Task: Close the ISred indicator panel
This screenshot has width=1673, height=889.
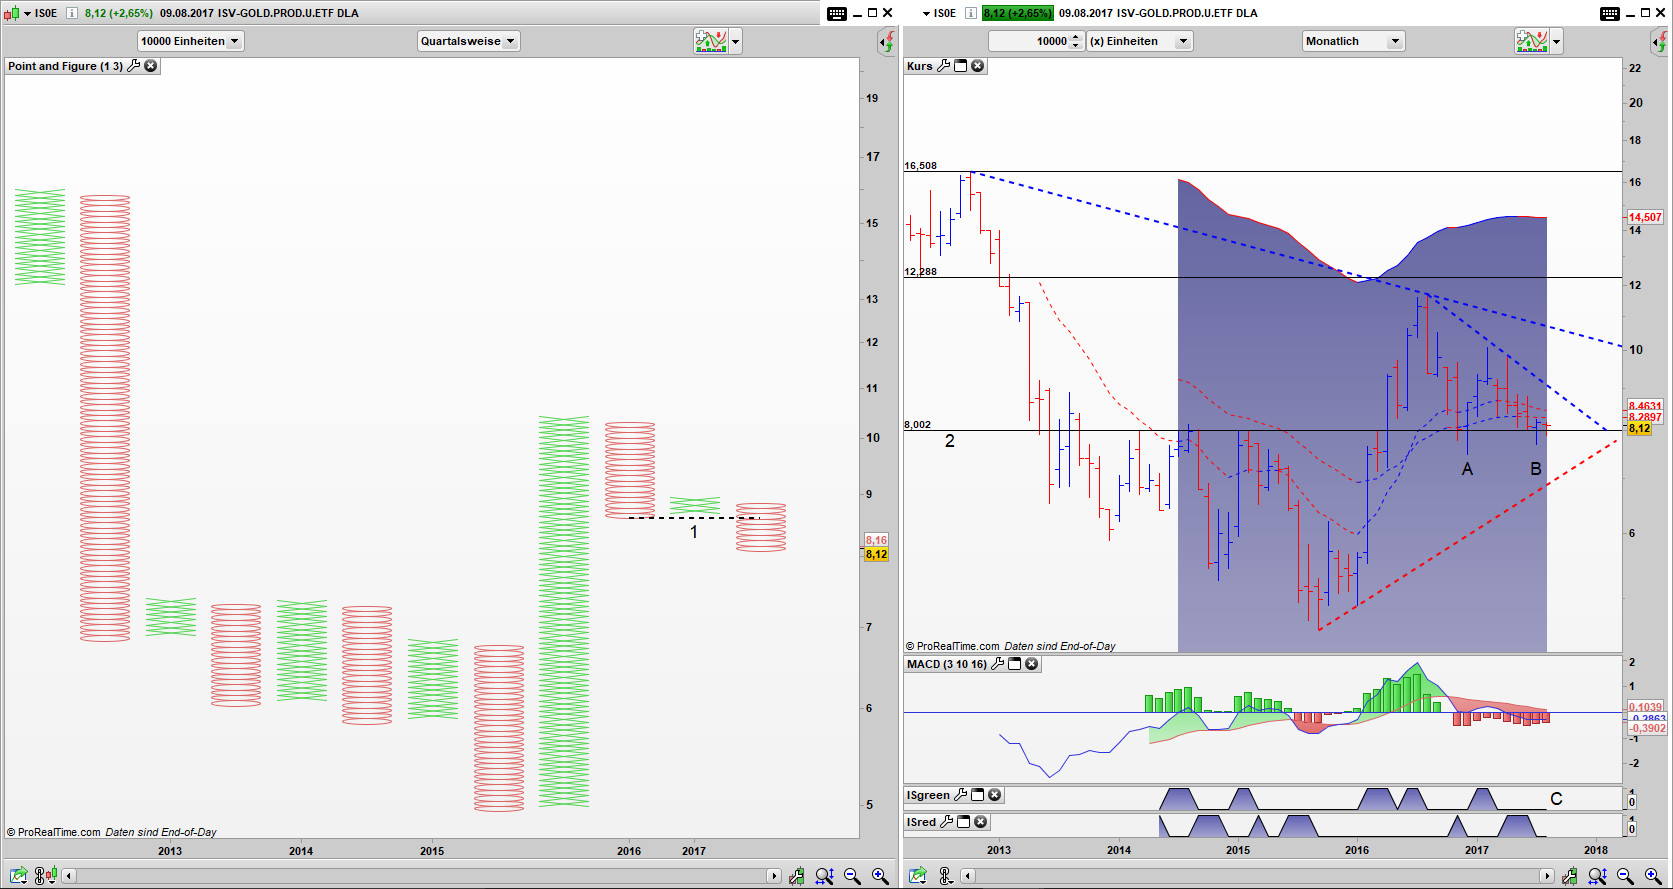Action: point(981,822)
